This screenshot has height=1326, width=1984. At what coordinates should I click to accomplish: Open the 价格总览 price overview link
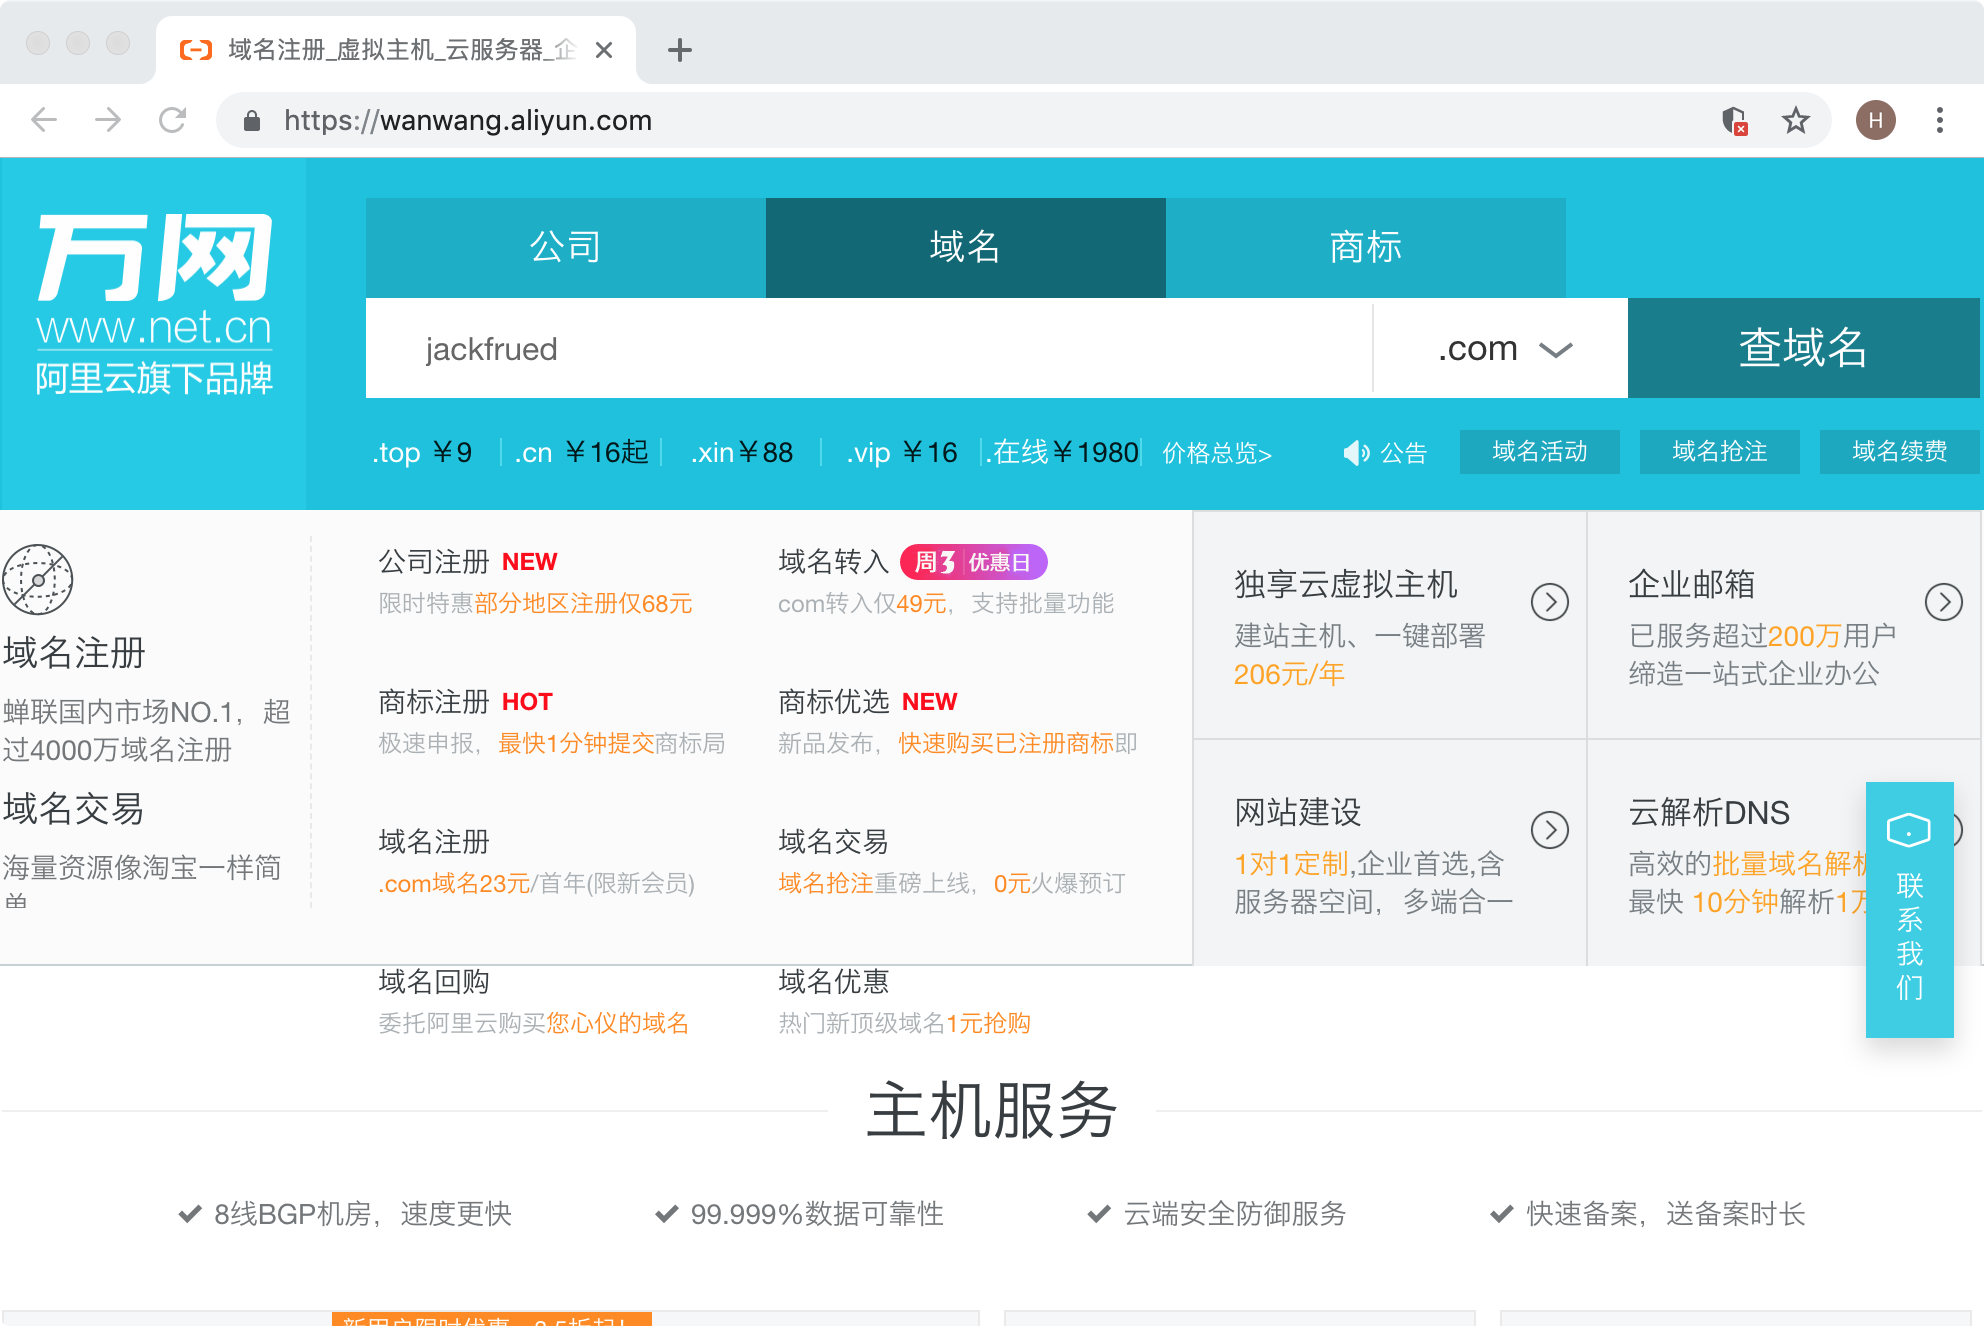pyautogui.click(x=1216, y=453)
